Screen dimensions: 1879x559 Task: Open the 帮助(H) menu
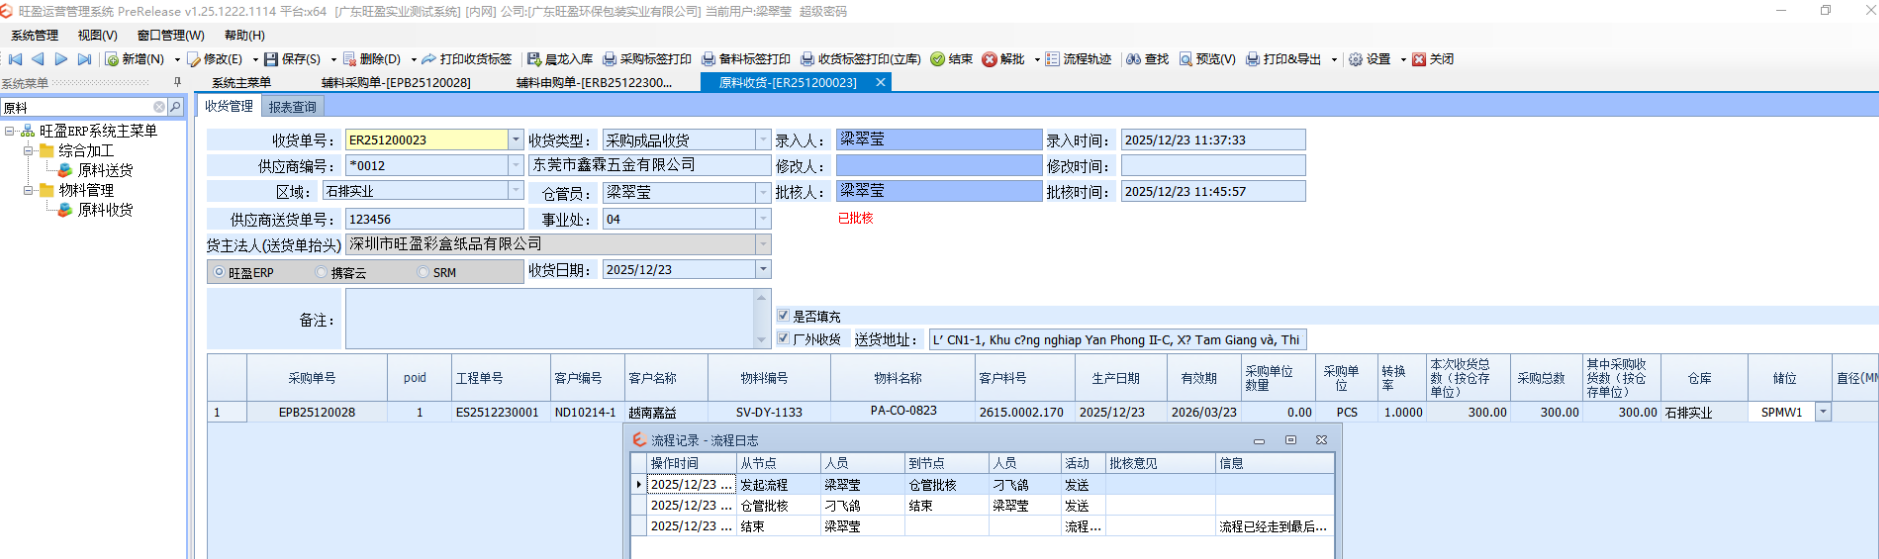(245, 35)
